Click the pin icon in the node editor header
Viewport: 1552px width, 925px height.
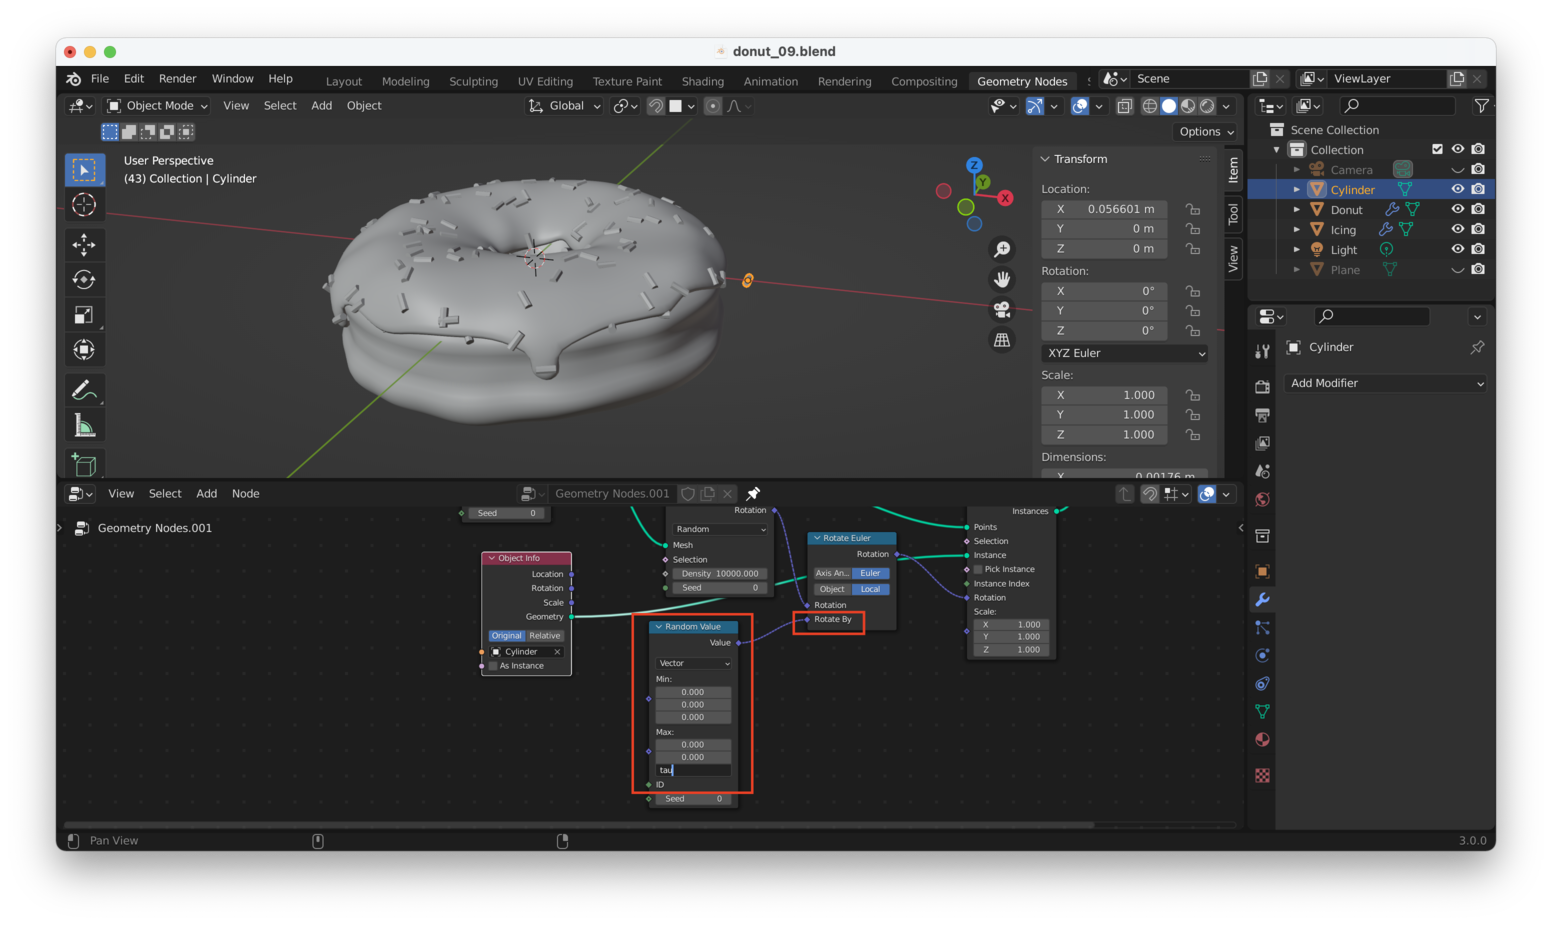pos(753,494)
